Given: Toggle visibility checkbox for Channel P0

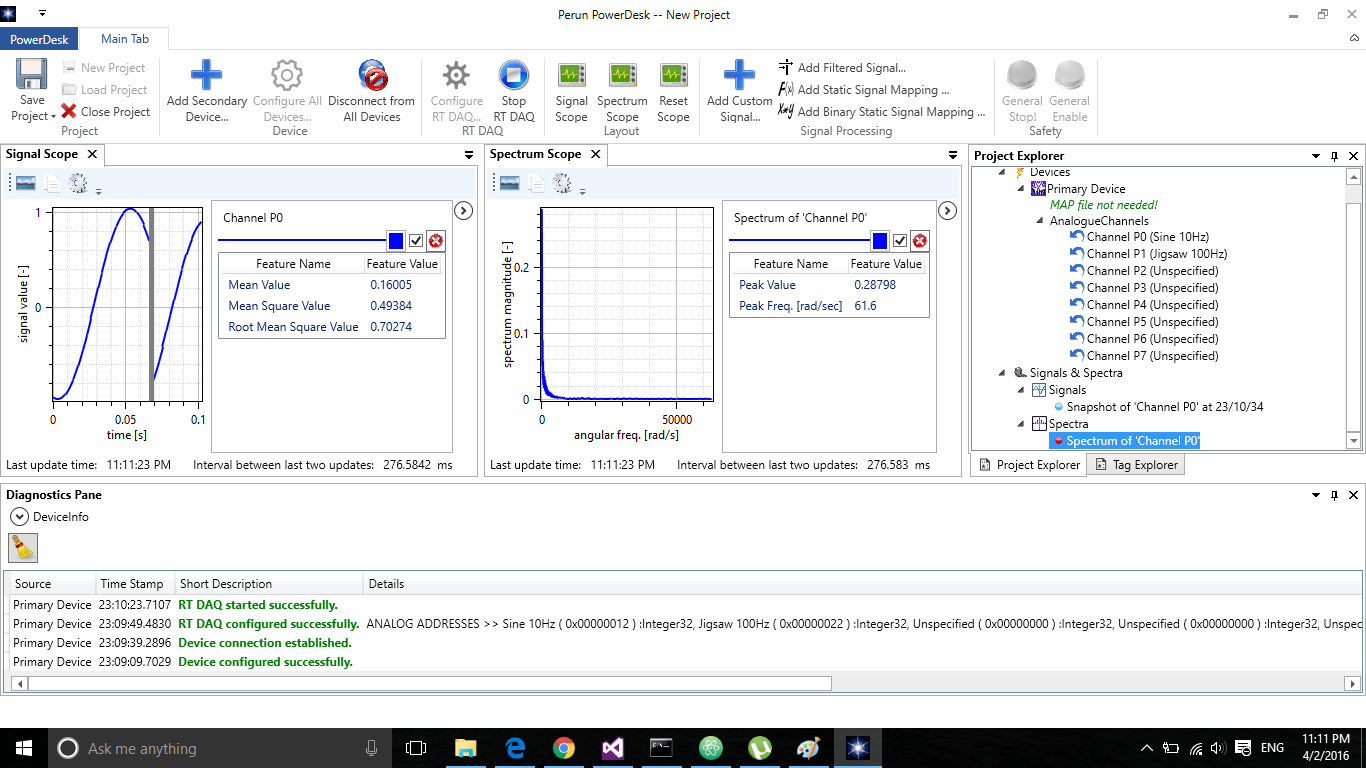Looking at the screenshot, I should tap(416, 241).
